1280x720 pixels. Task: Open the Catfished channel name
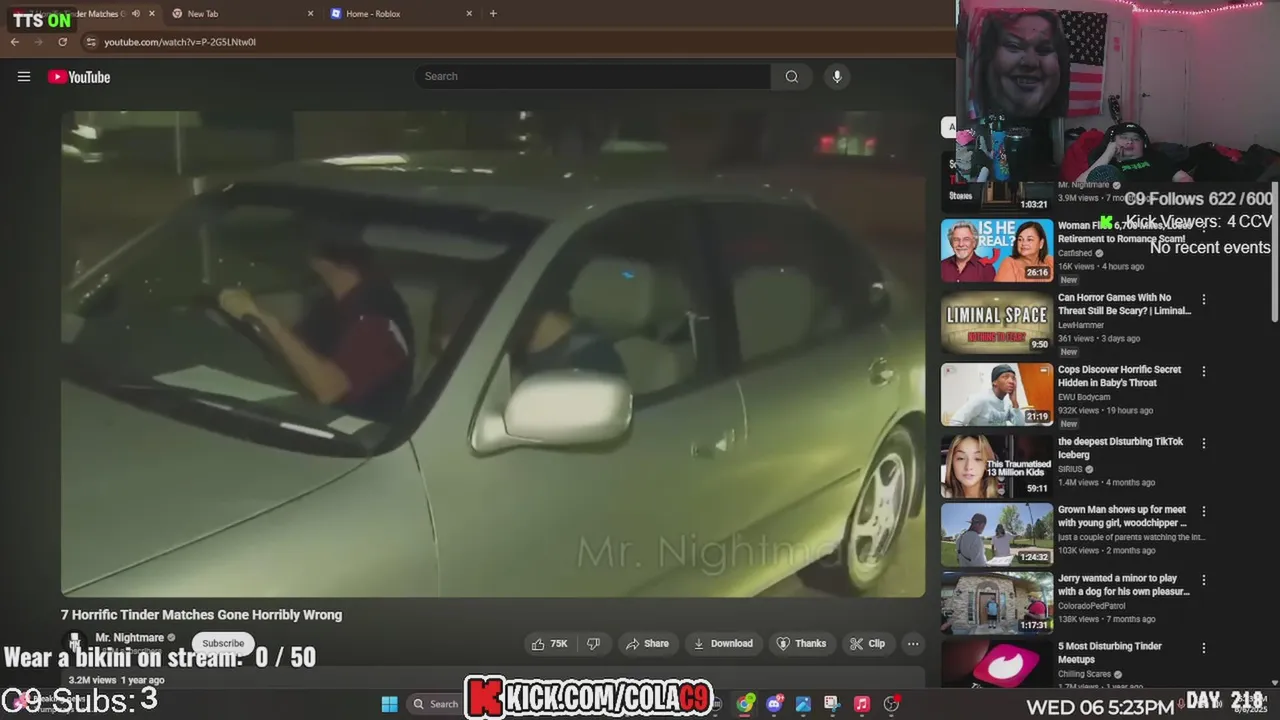1077,253
